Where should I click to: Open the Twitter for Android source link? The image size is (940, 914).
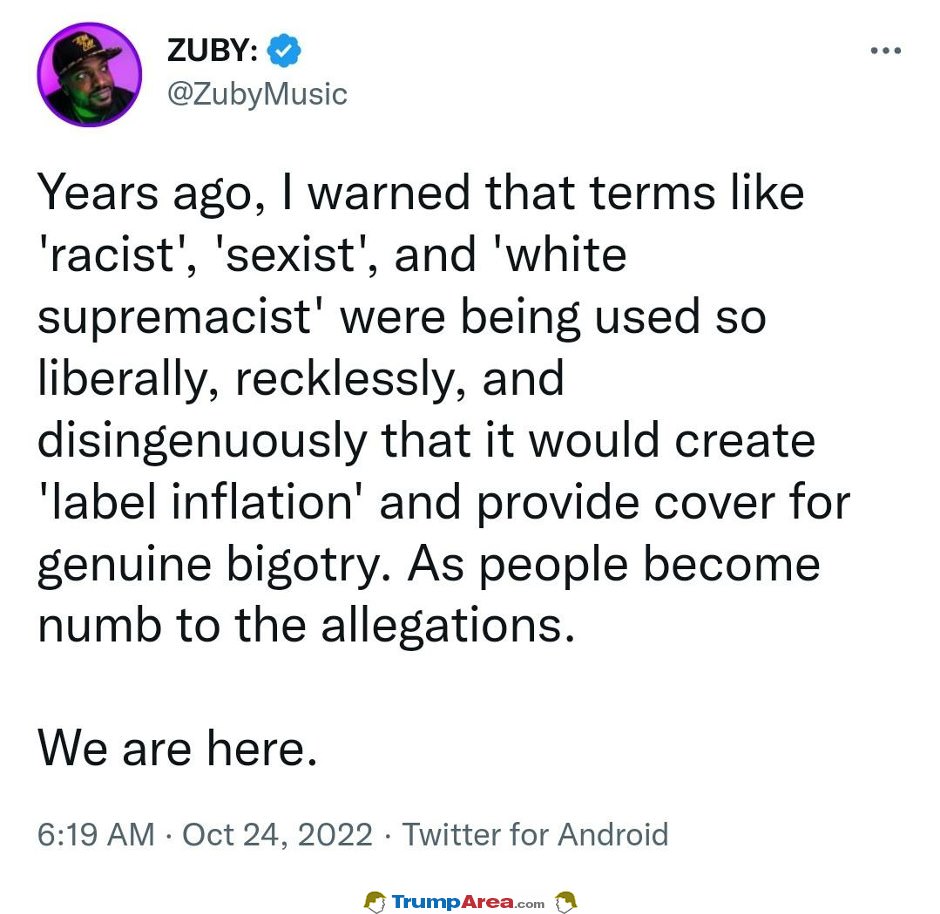tap(535, 834)
